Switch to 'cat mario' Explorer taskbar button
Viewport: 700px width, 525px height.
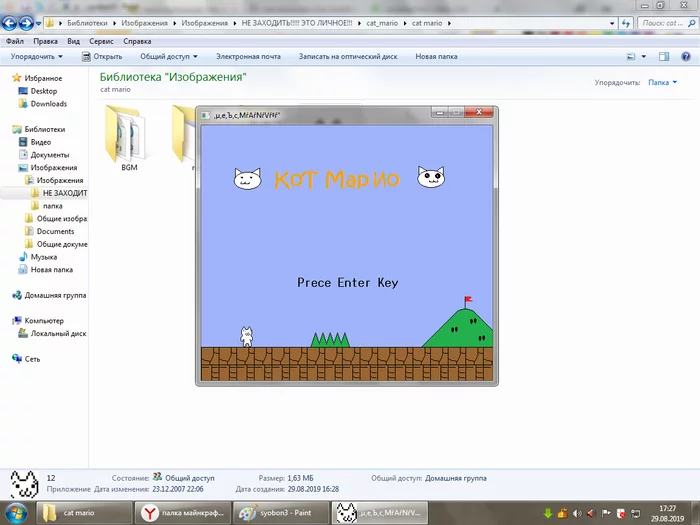coord(84,513)
